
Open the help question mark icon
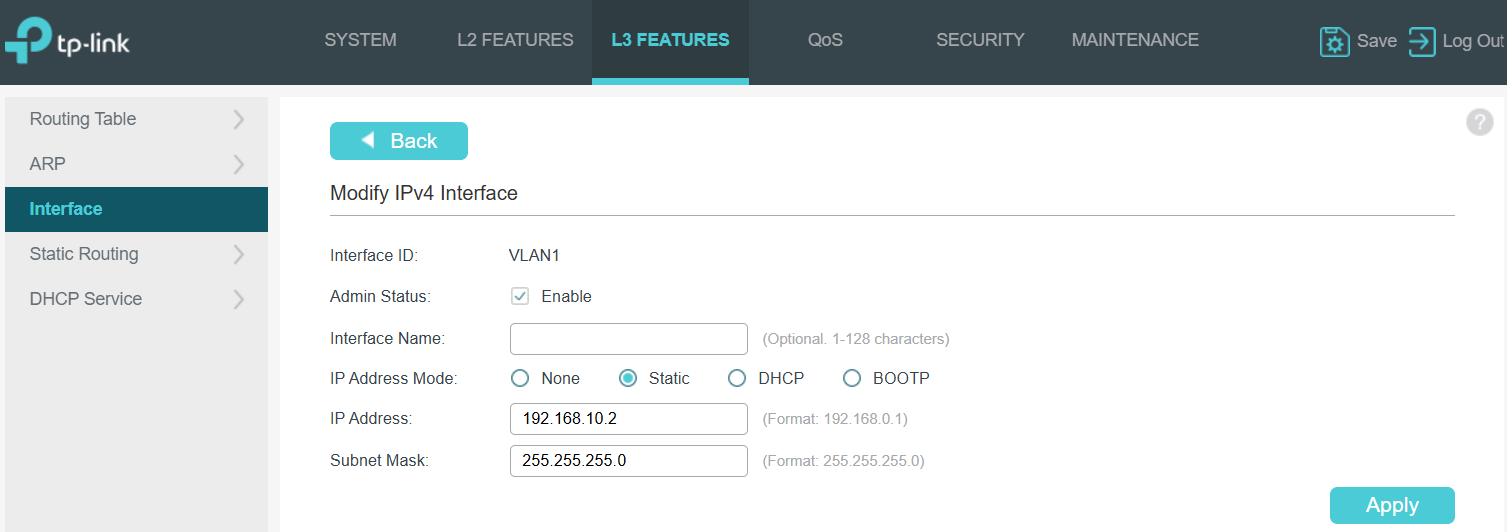coord(1479,122)
